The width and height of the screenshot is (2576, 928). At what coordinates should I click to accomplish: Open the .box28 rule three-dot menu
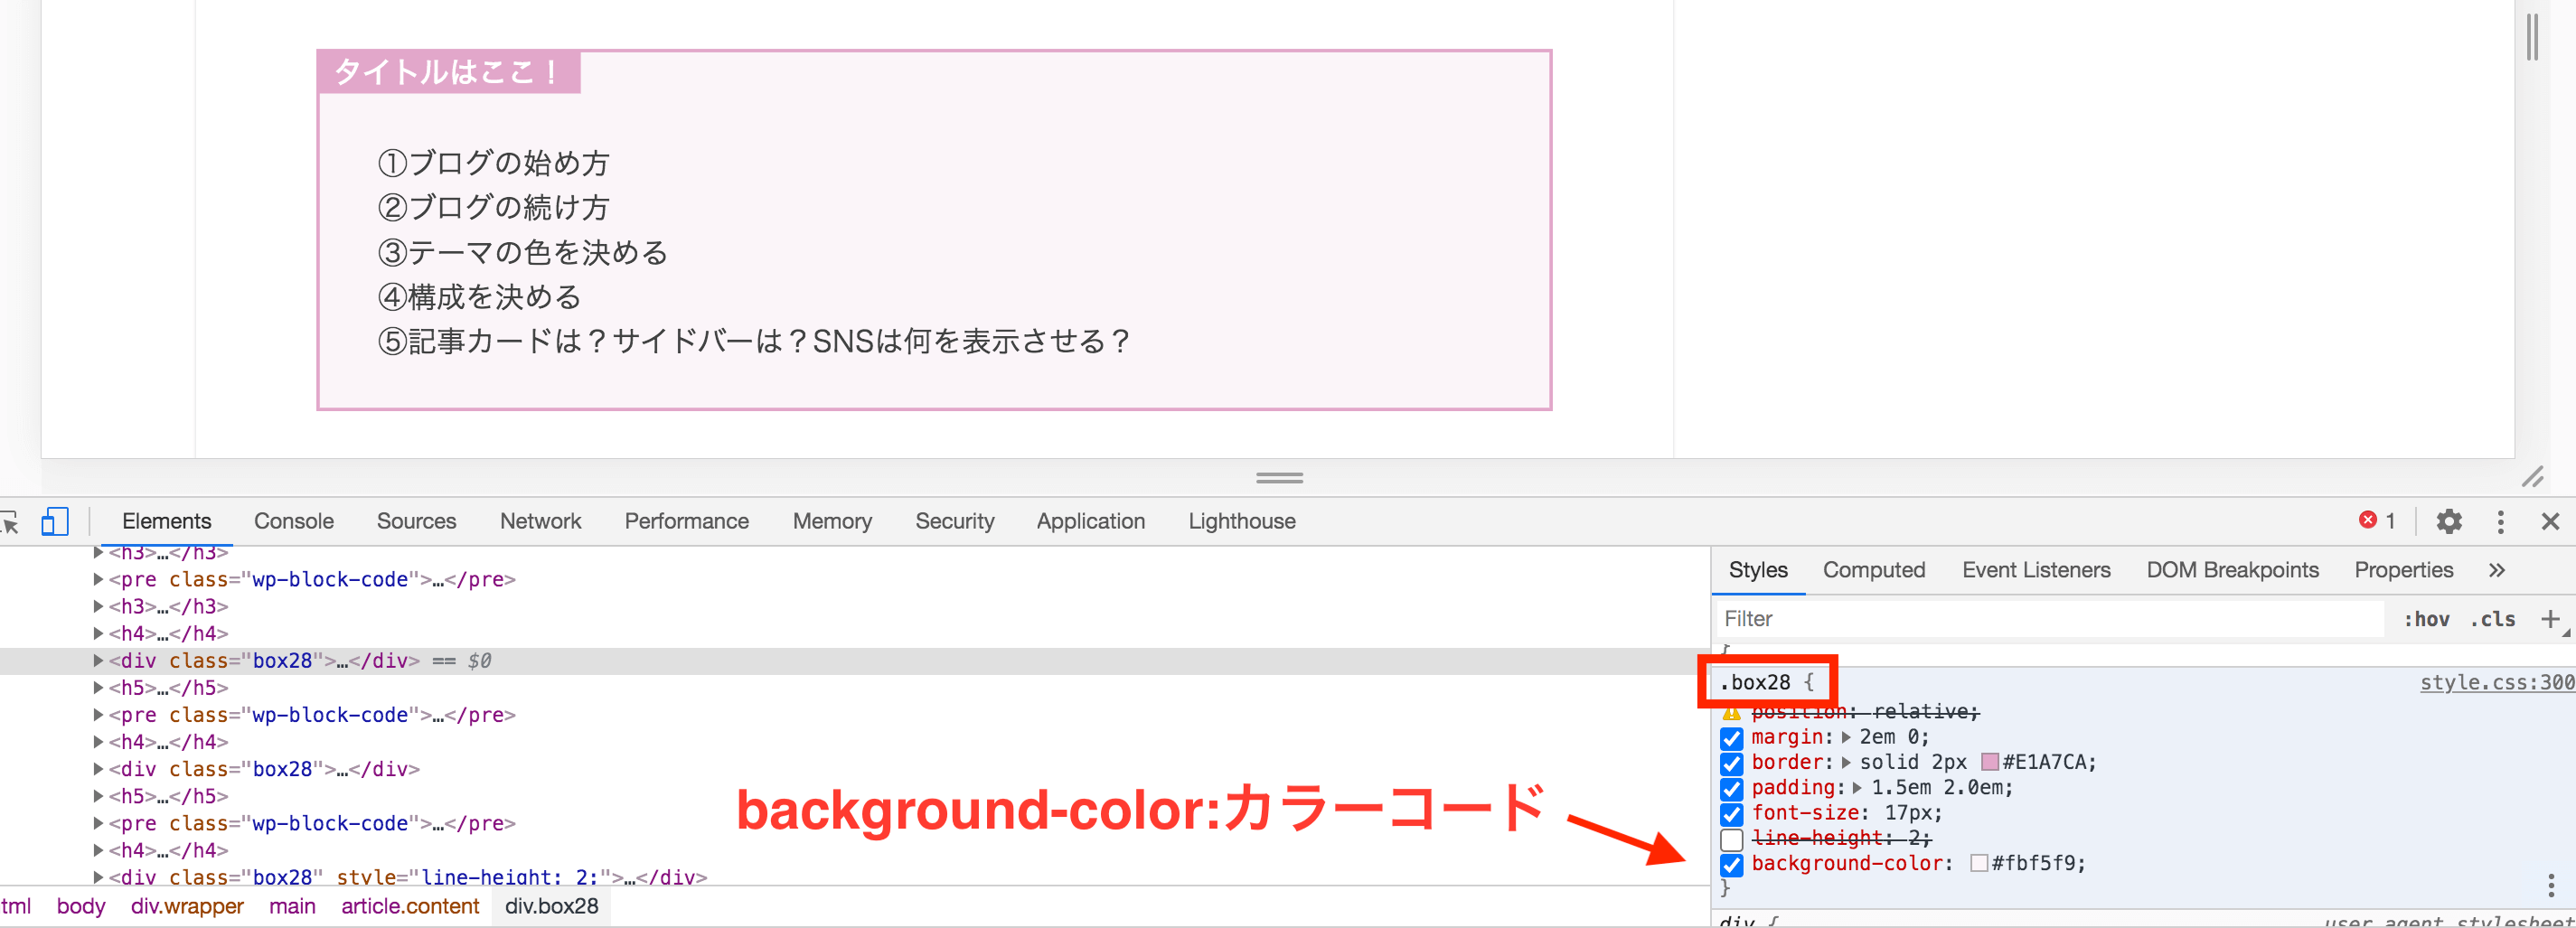[2551, 885]
